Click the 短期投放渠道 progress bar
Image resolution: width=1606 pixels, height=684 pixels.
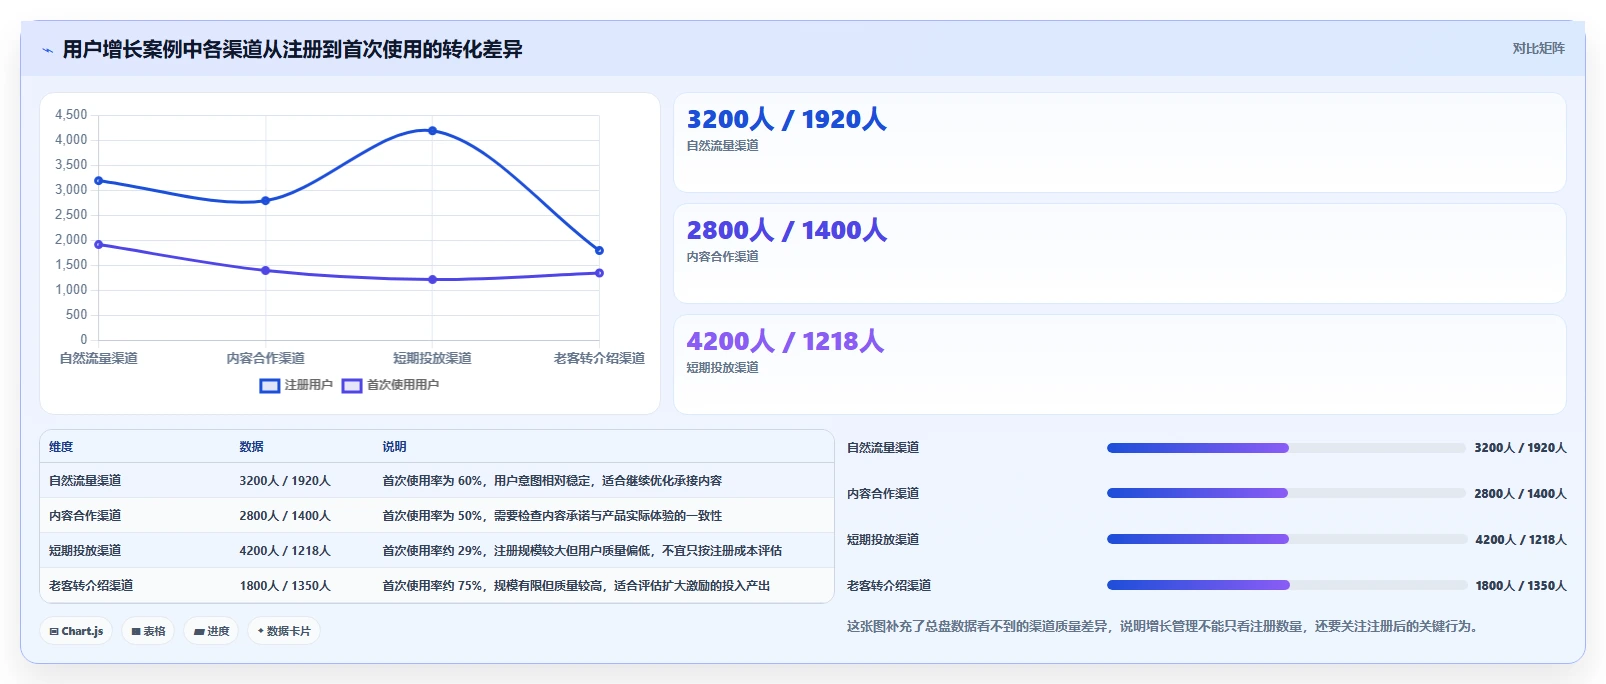(1286, 540)
